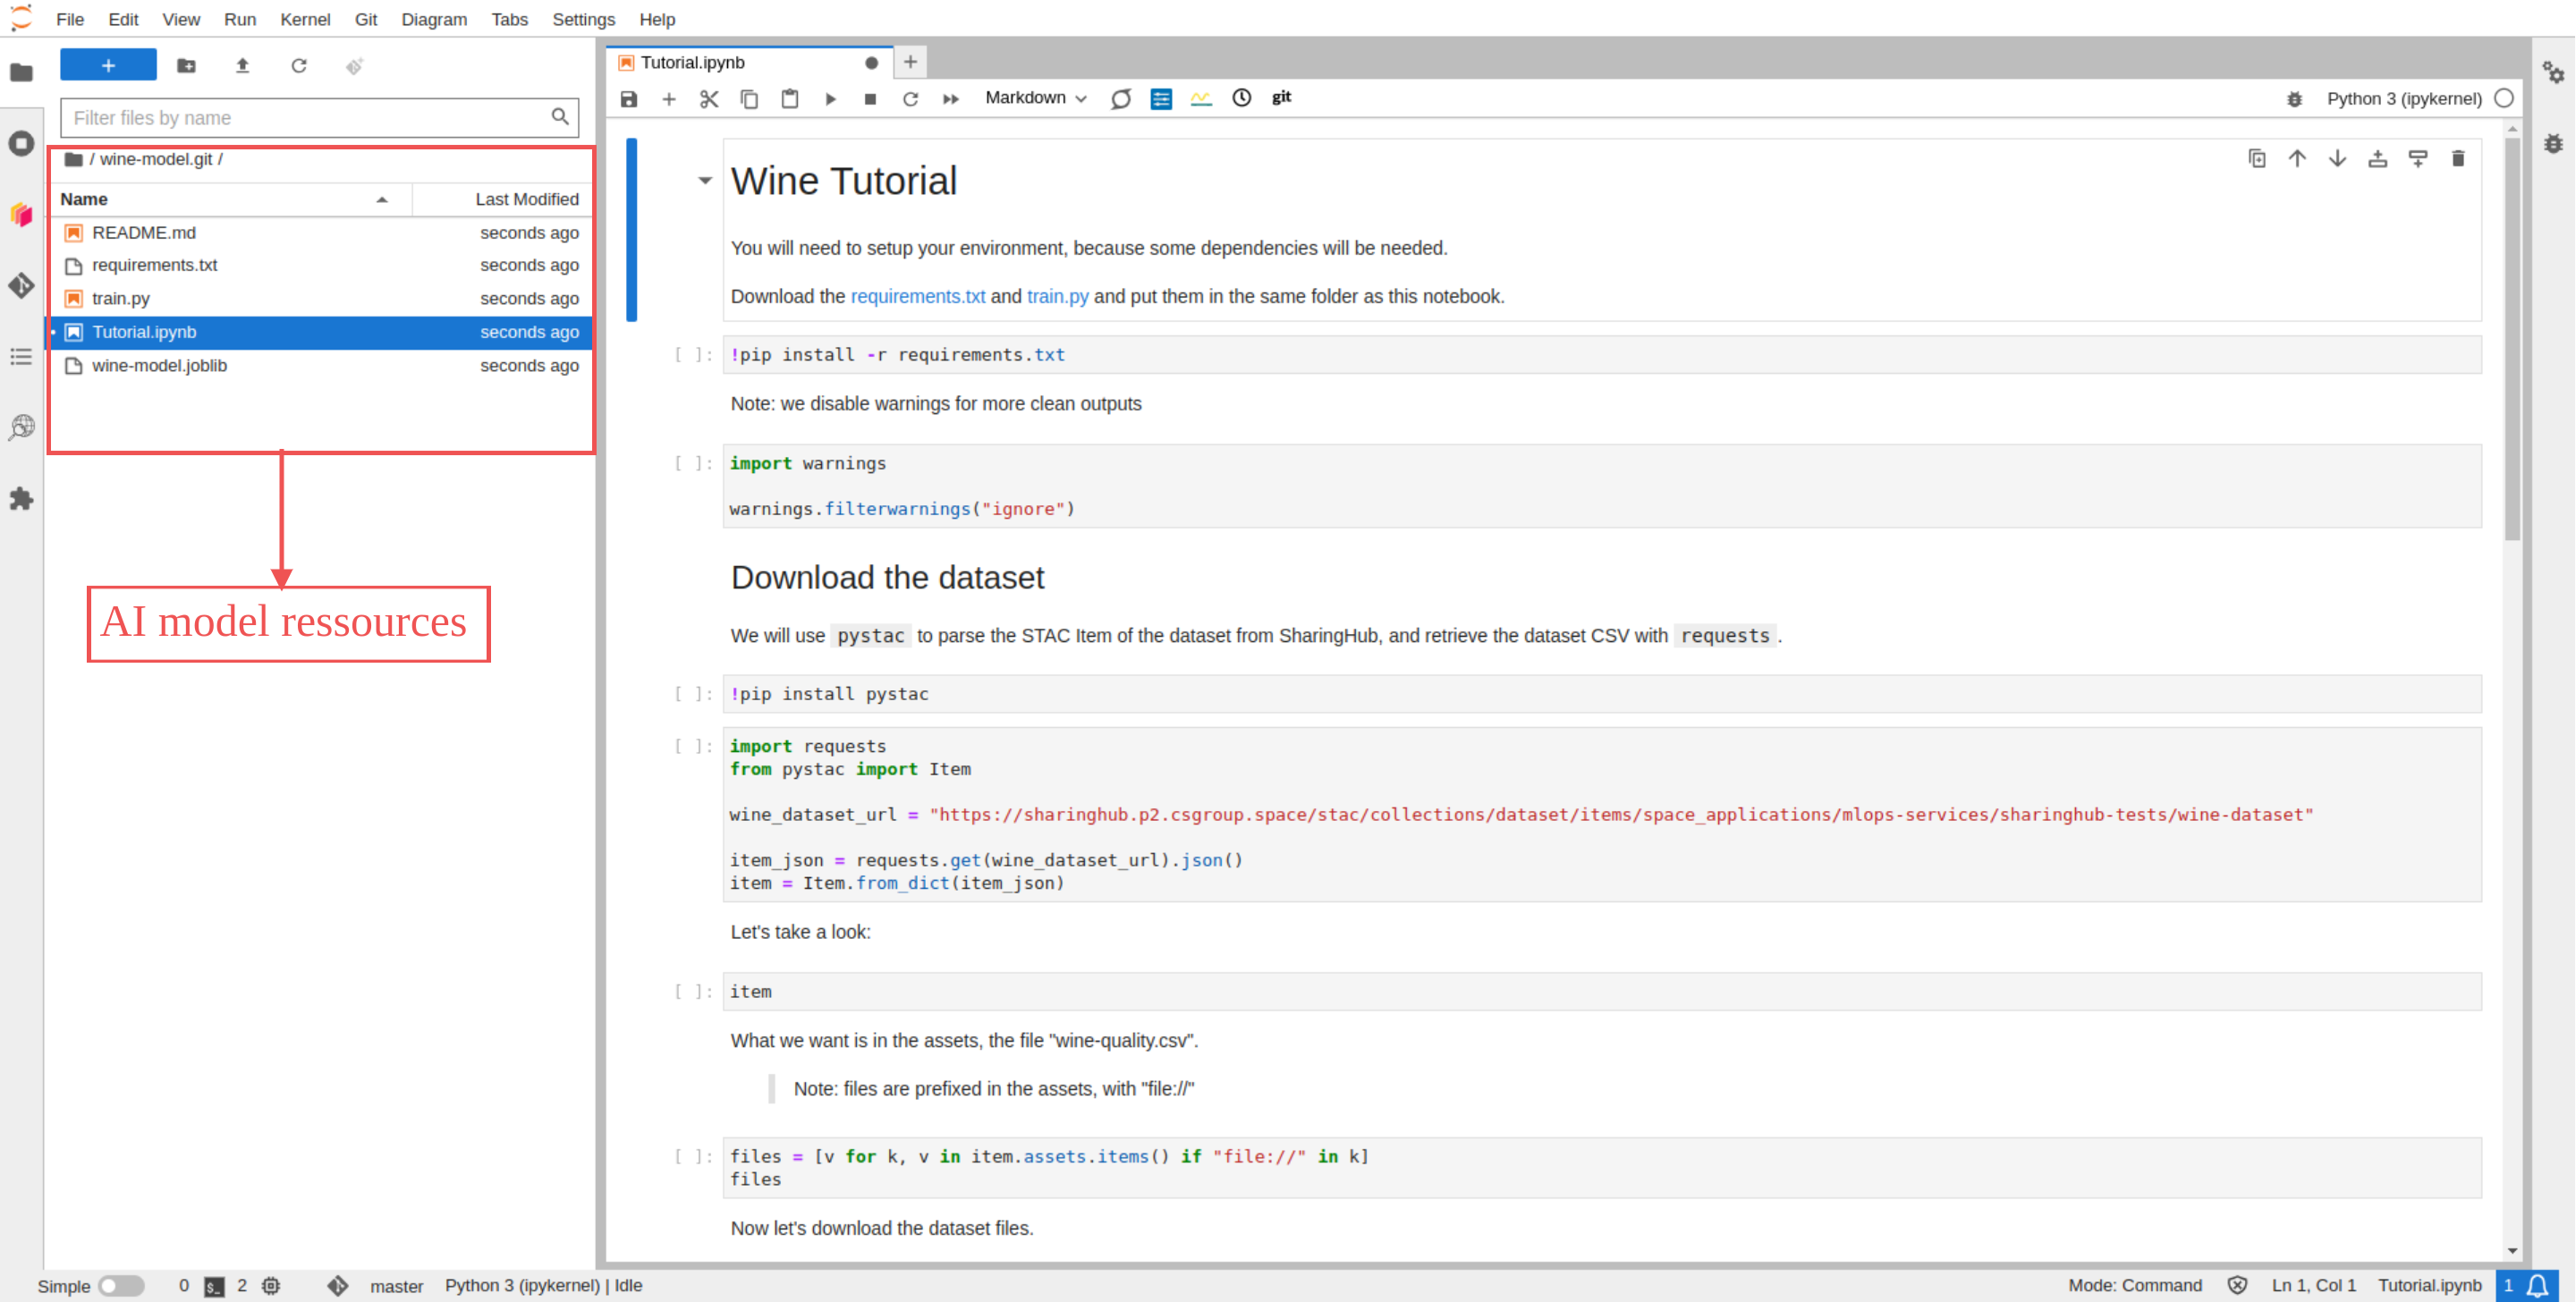Open the cell type Markdown dropdown
The width and height of the screenshot is (2576, 1302).
coord(1036,97)
